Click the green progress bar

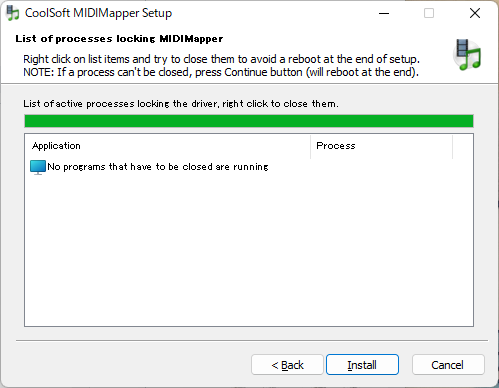tap(249, 121)
